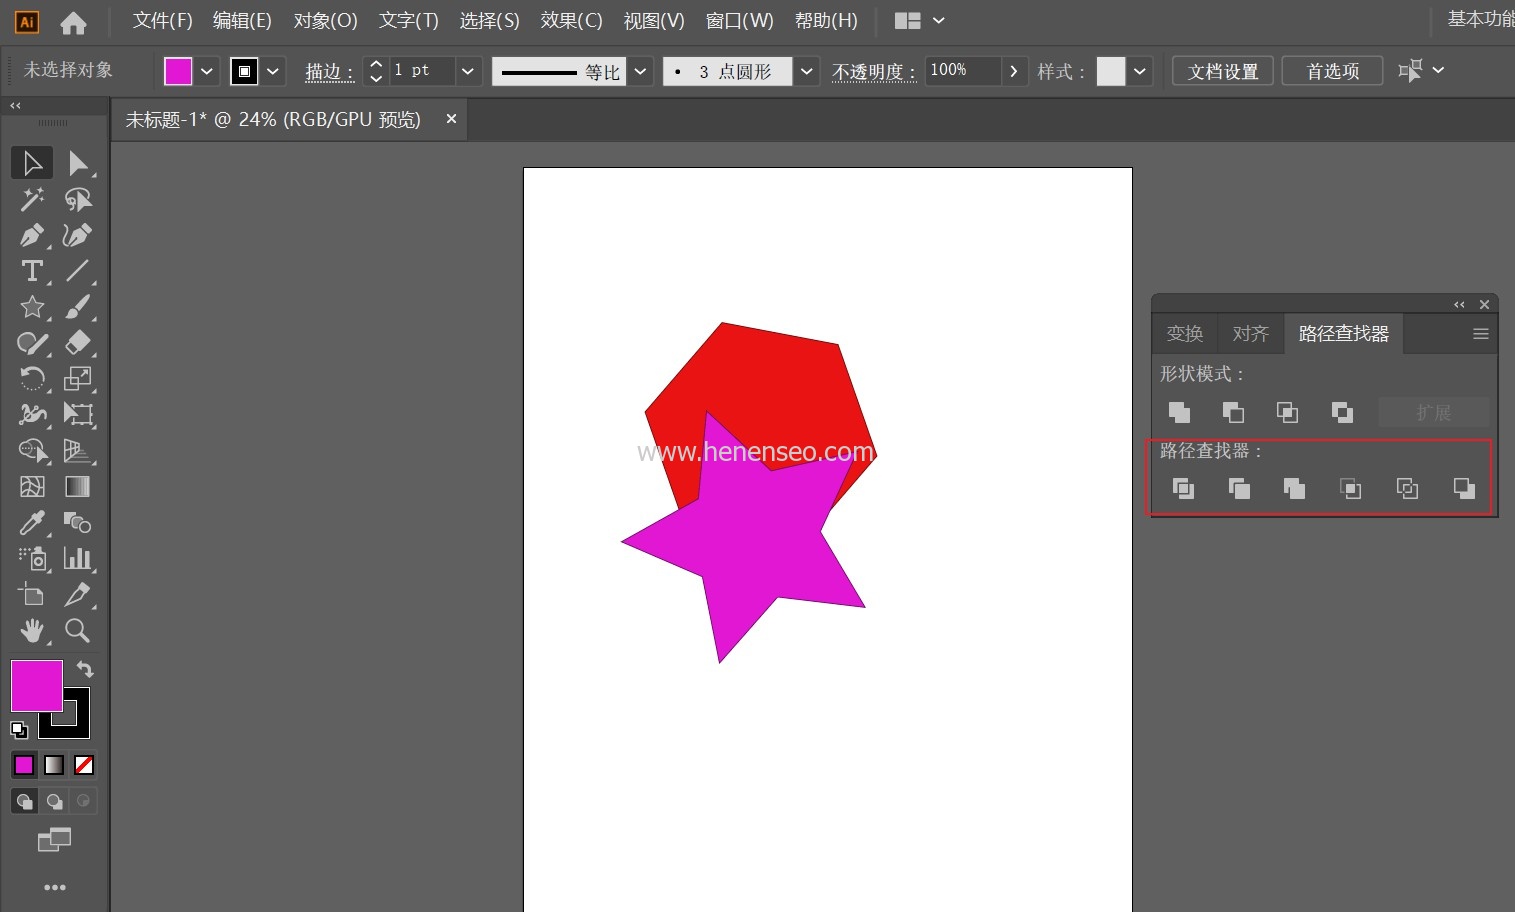Open the 样式 graphic style dropdown

pos(1139,71)
